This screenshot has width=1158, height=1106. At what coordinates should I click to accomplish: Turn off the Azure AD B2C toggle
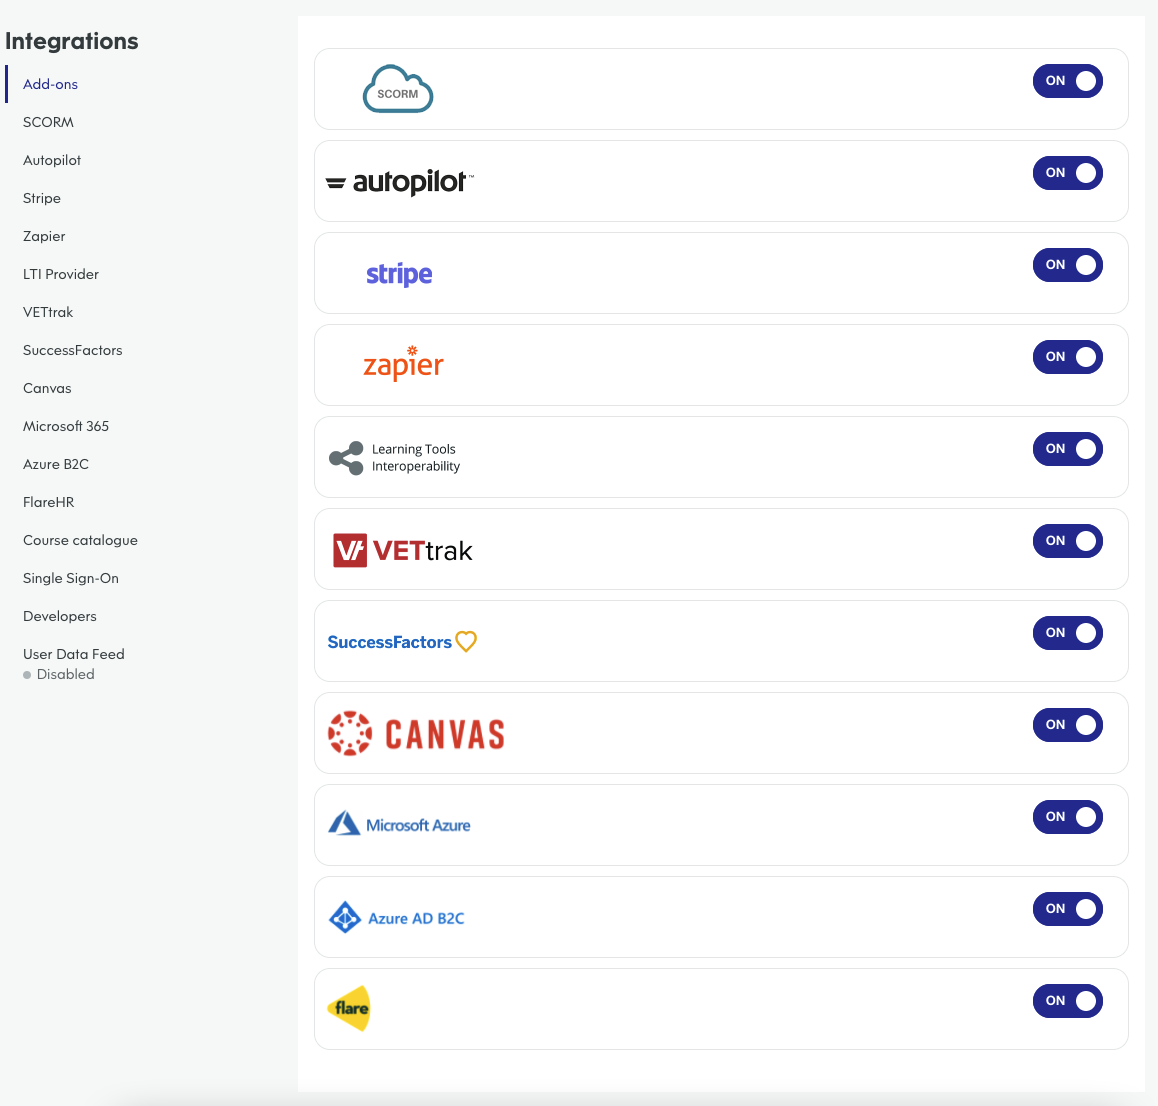coord(1067,909)
